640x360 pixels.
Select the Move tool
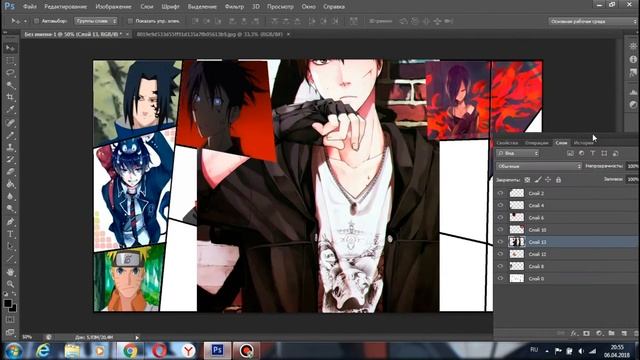(x=10, y=48)
